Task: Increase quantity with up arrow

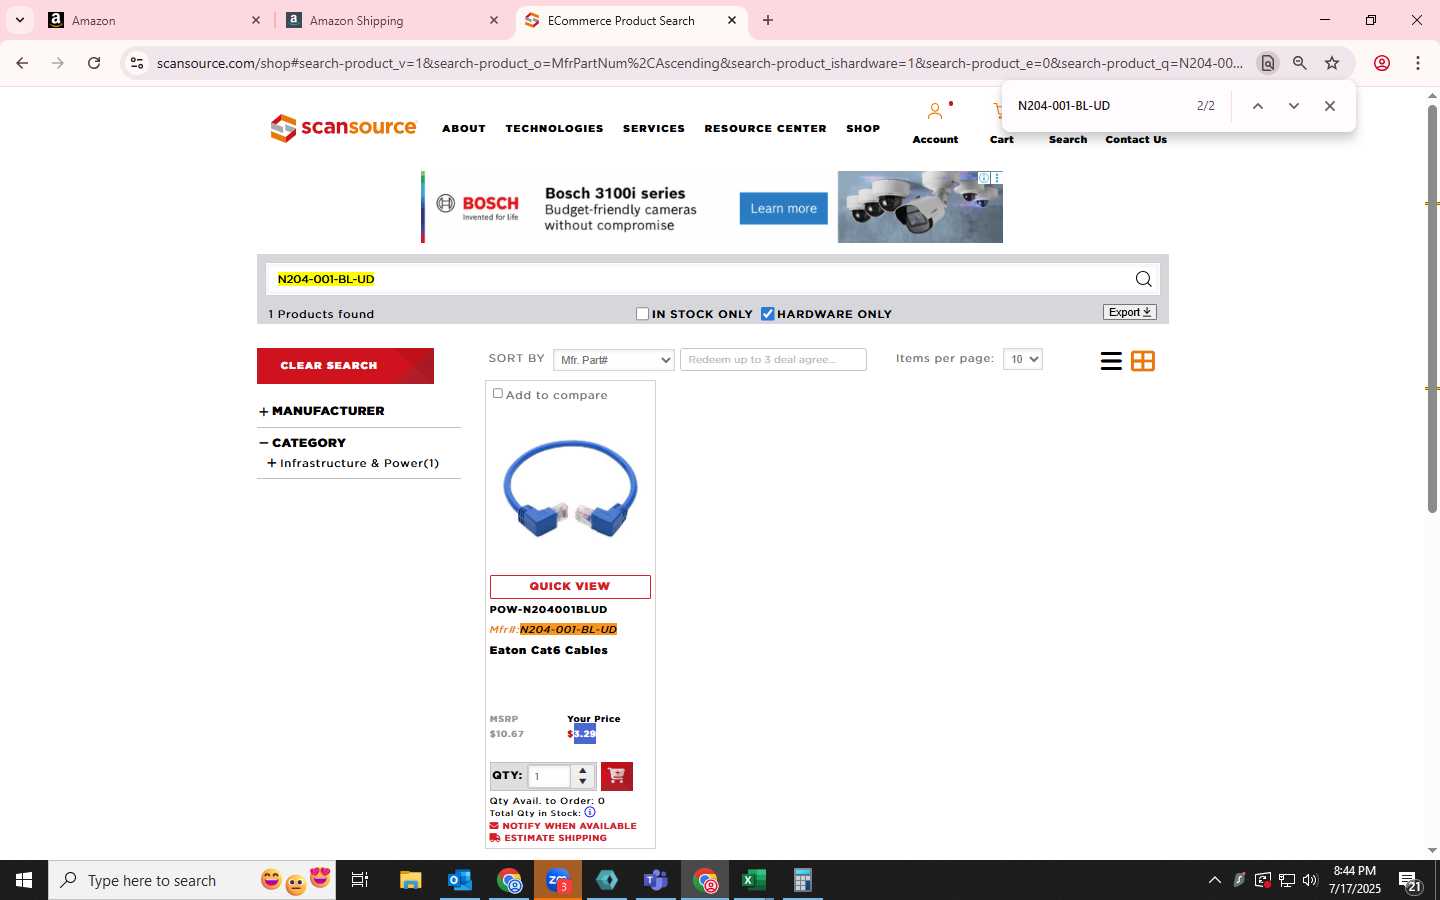Action: 583,770
